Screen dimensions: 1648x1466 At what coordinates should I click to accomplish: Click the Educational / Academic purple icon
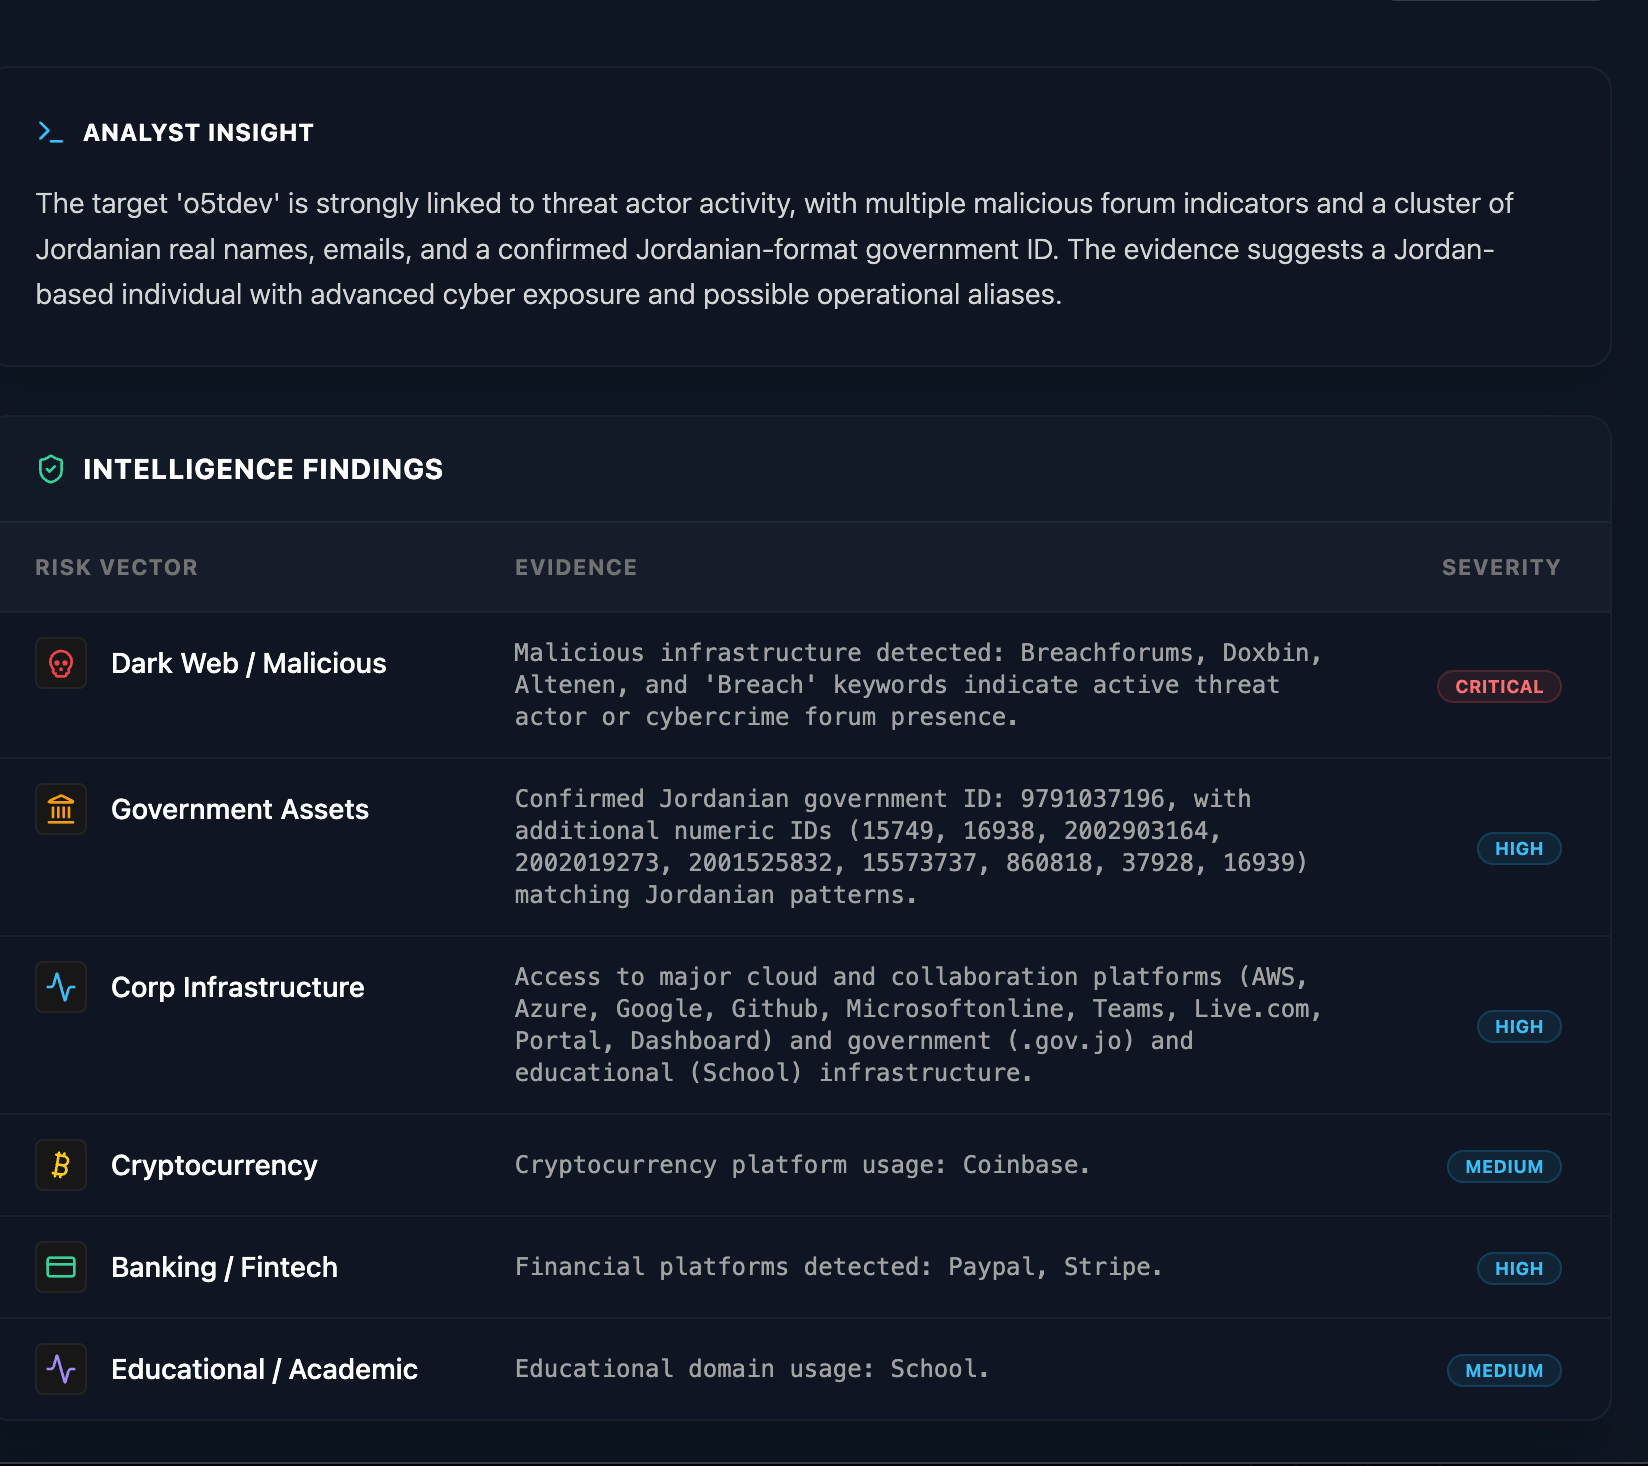61,1369
